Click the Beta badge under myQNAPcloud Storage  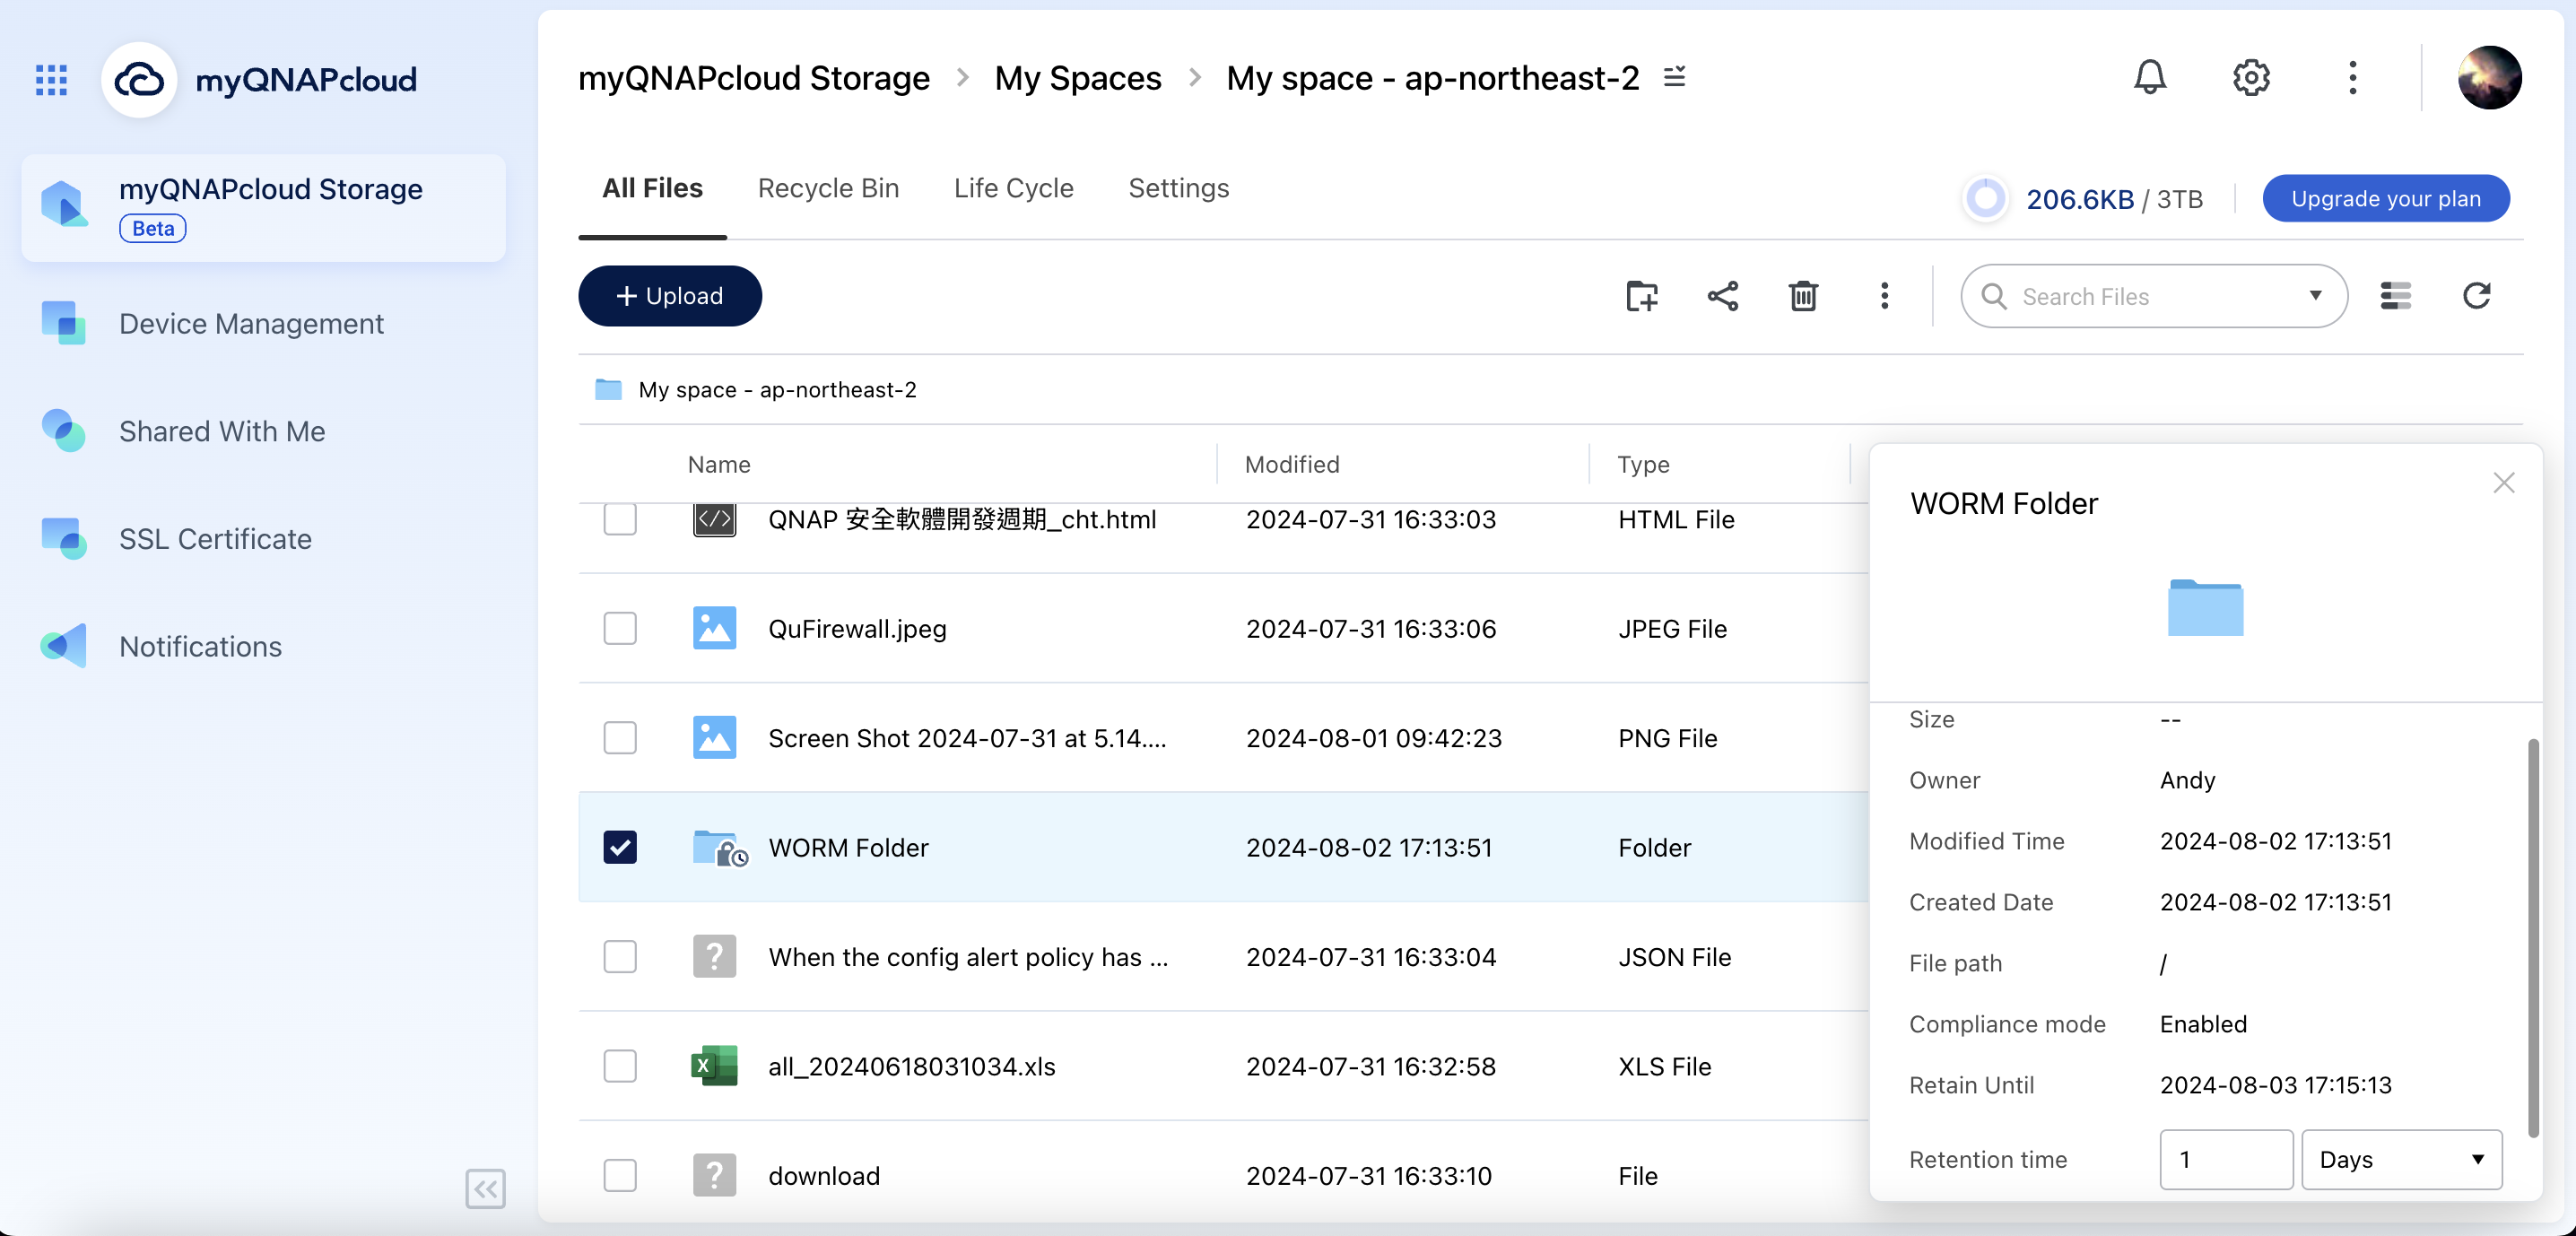coord(152,228)
